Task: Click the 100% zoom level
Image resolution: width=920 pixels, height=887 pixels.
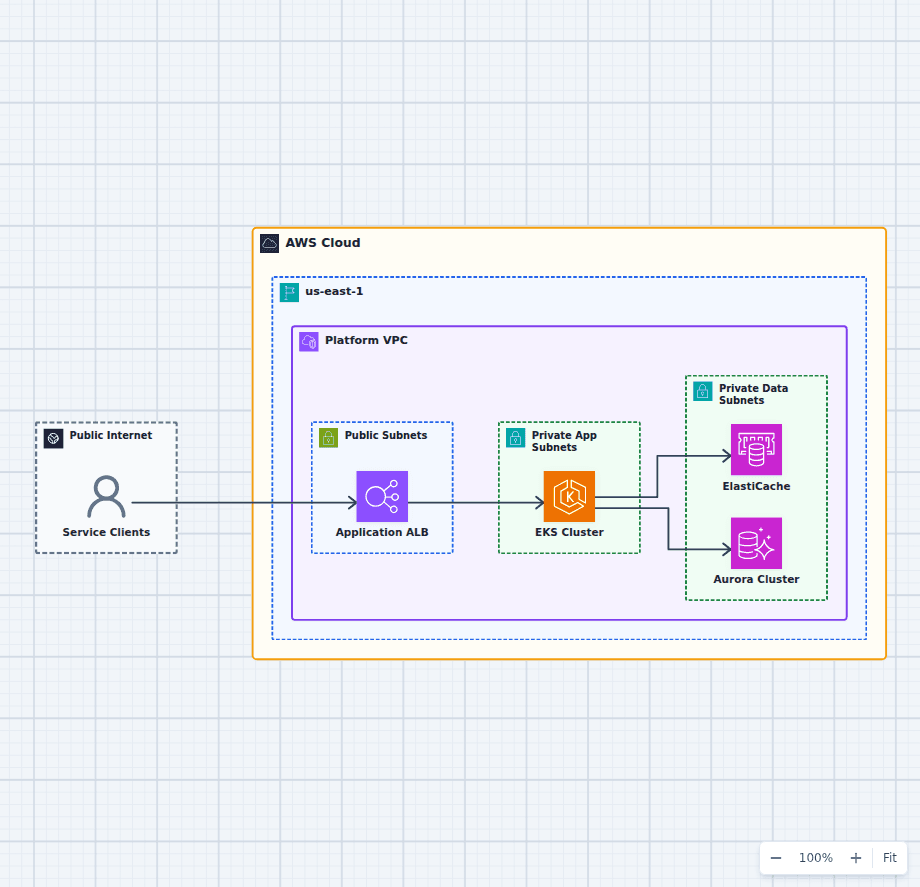Action: point(816,858)
